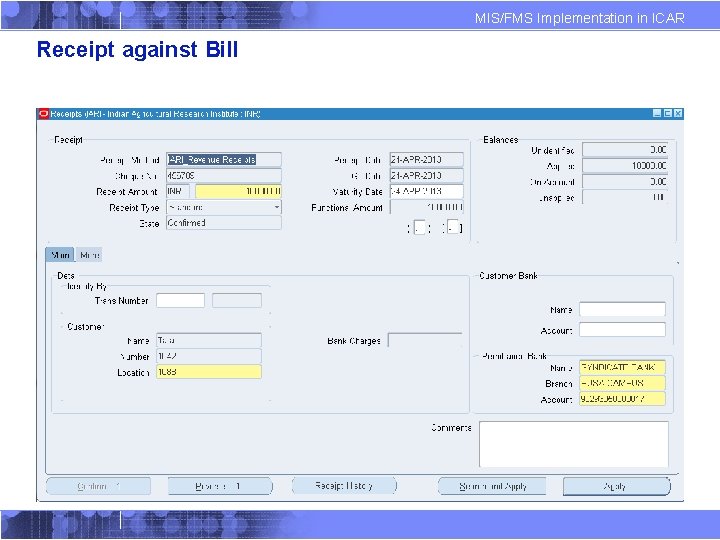Click the white Trans Number field
Screen dimensions: 720x540
point(180,301)
